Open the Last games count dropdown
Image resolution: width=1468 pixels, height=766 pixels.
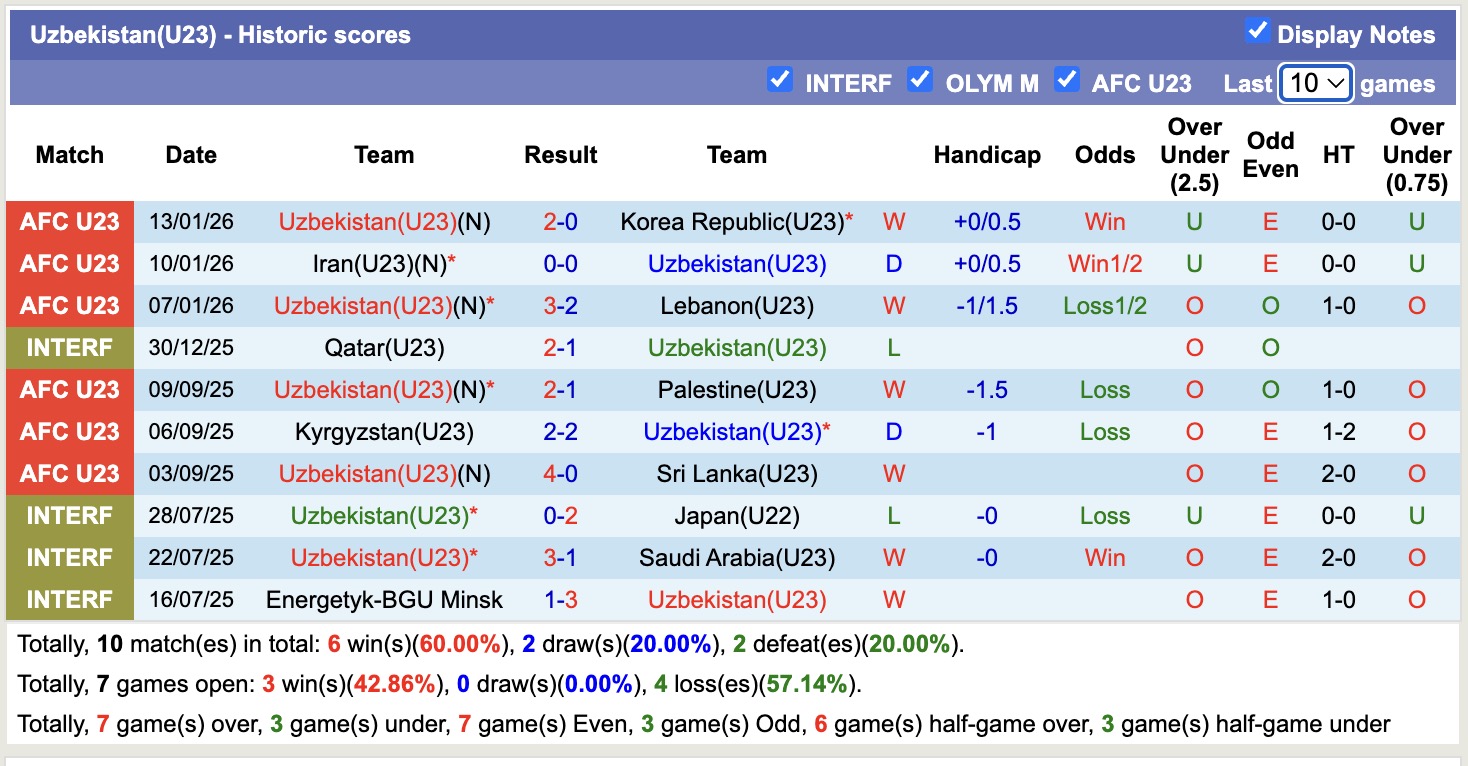tap(1316, 83)
